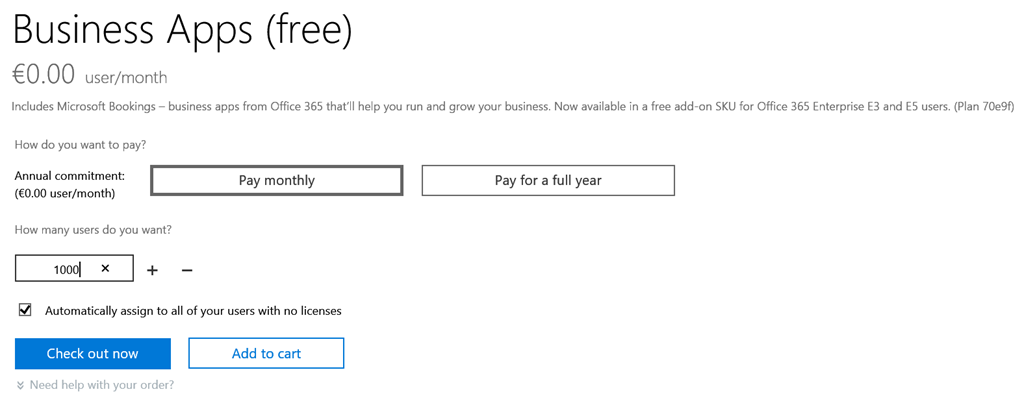Image resolution: width=1024 pixels, height=407 pixels.
Task: Click the Microsoft Bookings plan description text
Action: coord(480,106)
